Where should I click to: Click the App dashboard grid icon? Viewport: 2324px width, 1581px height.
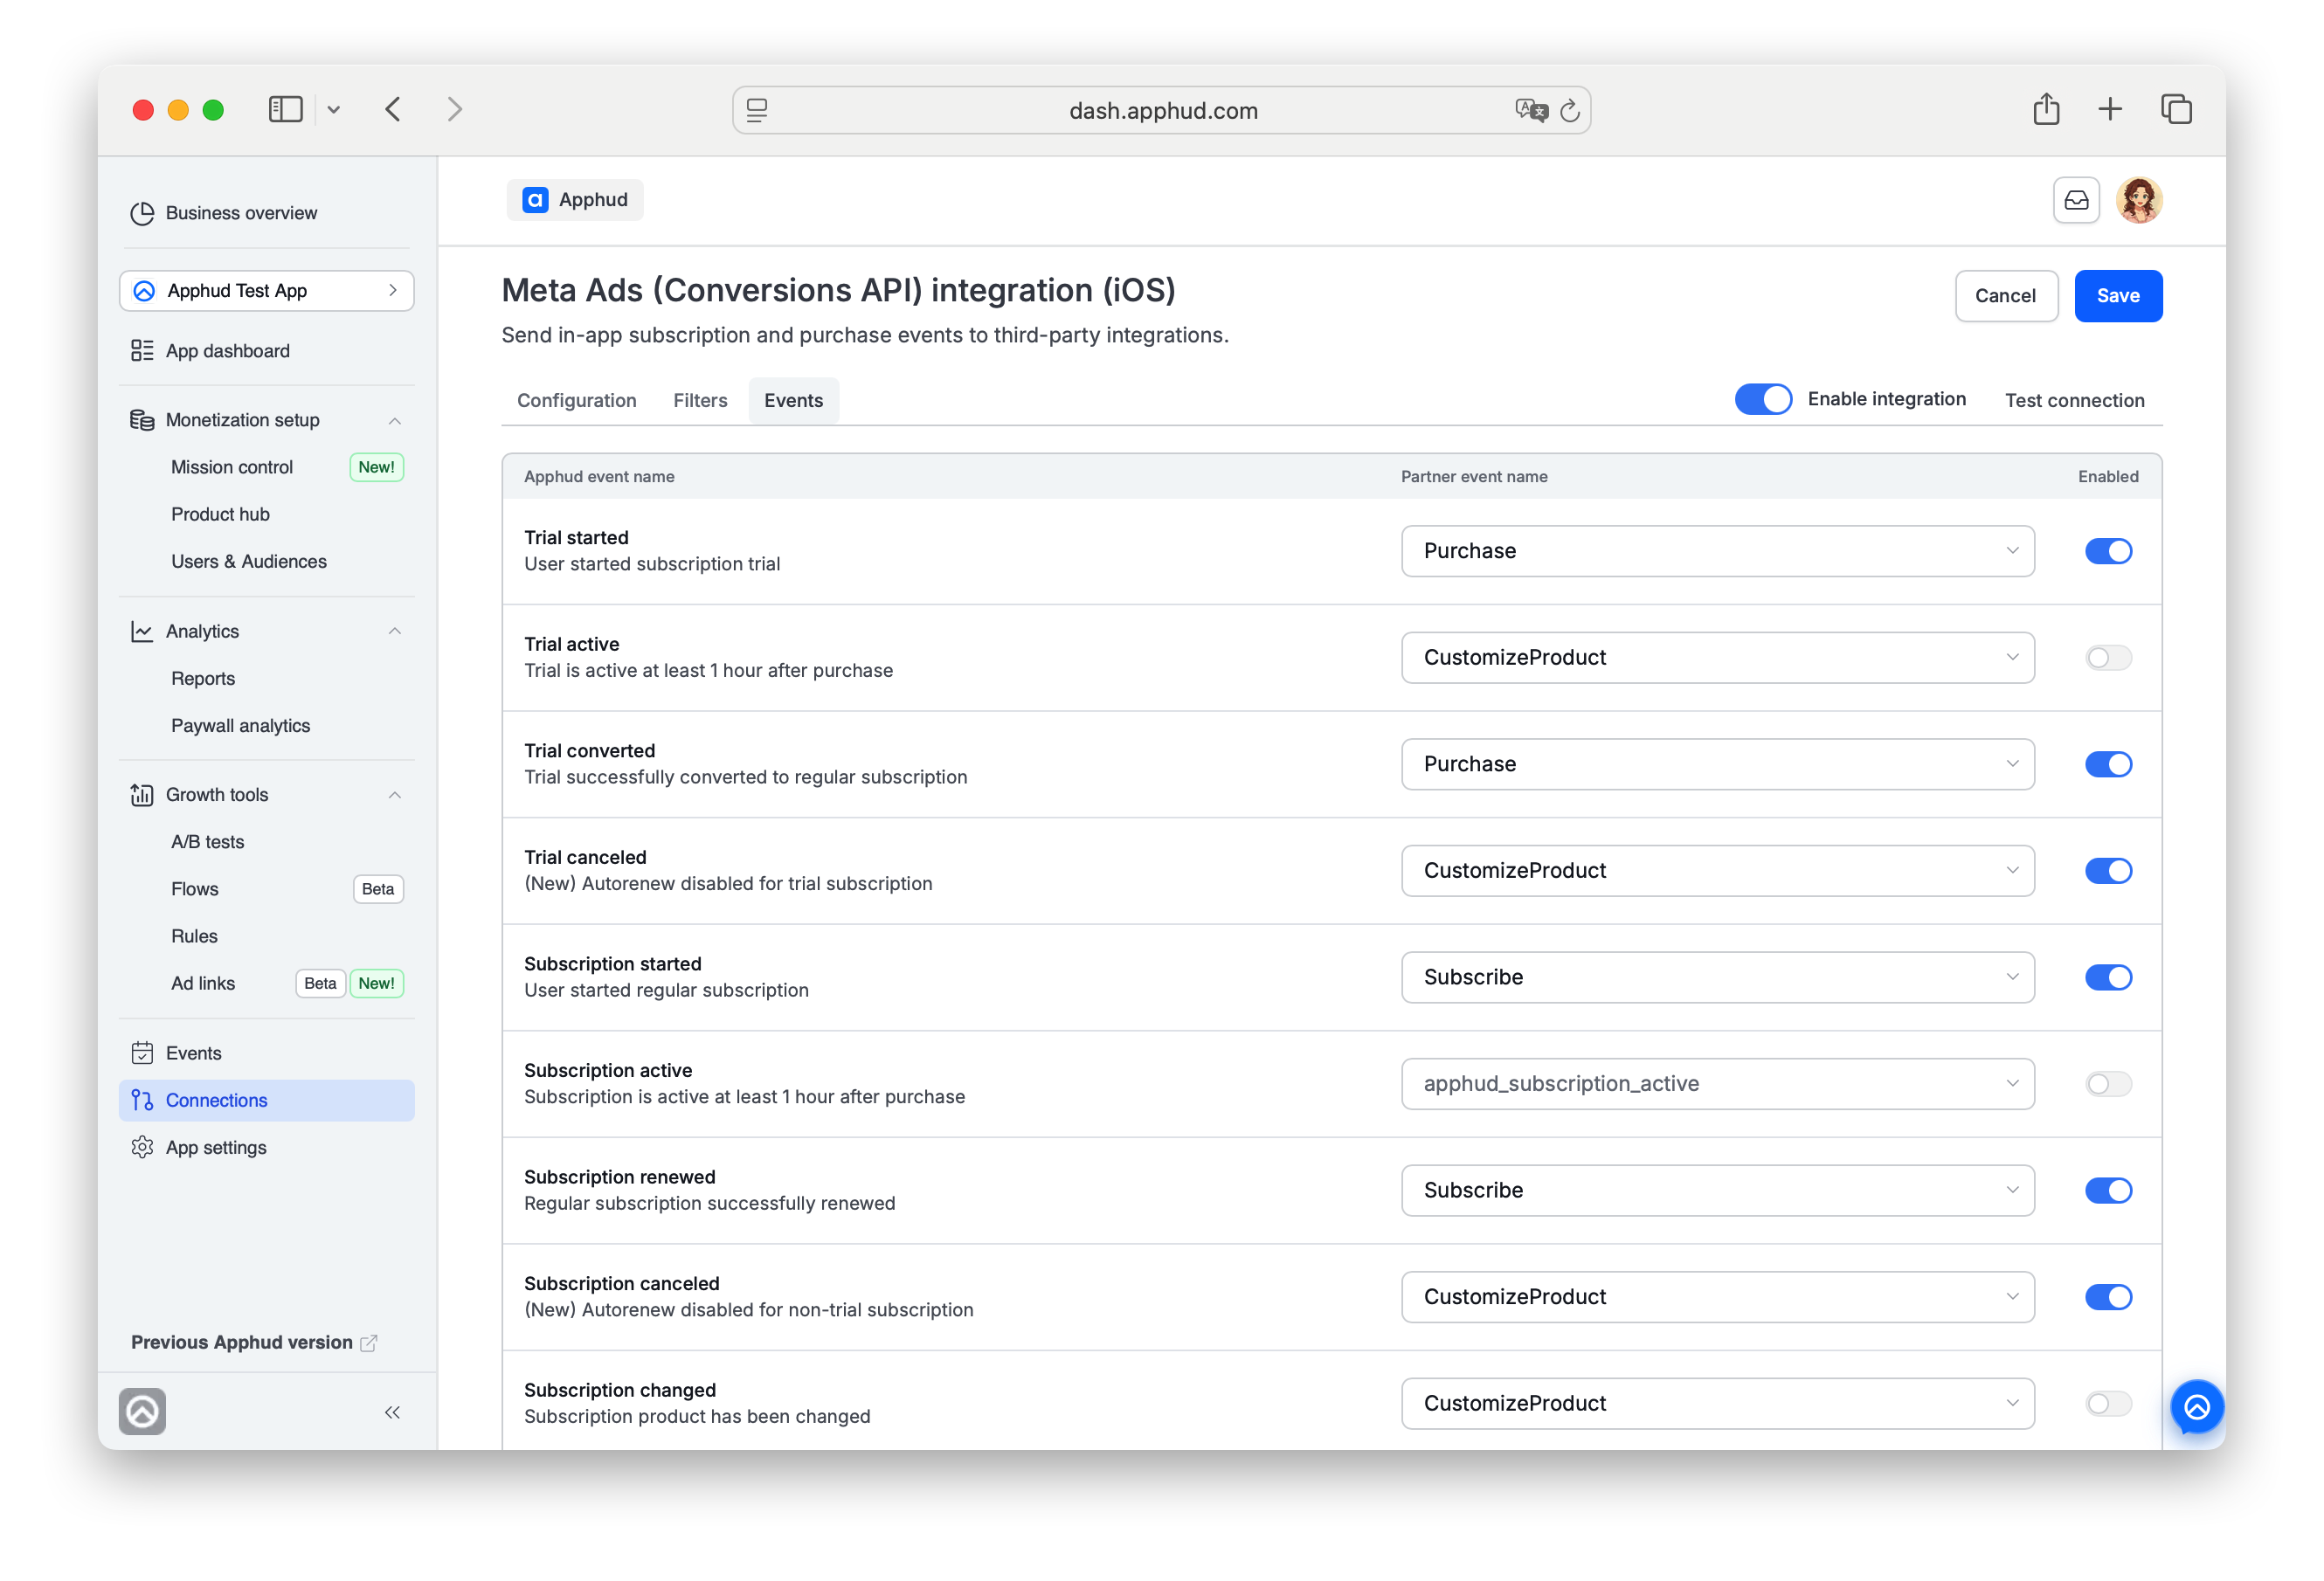point(142,351)
